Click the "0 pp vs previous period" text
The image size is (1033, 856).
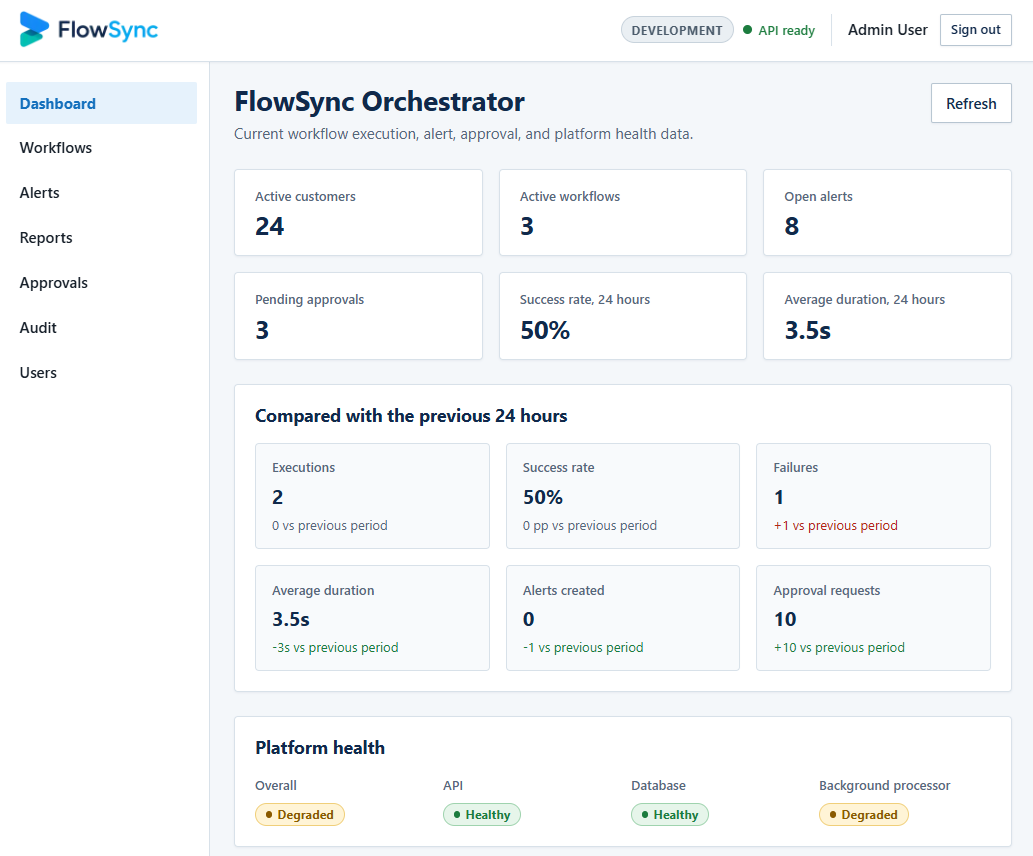590,525
